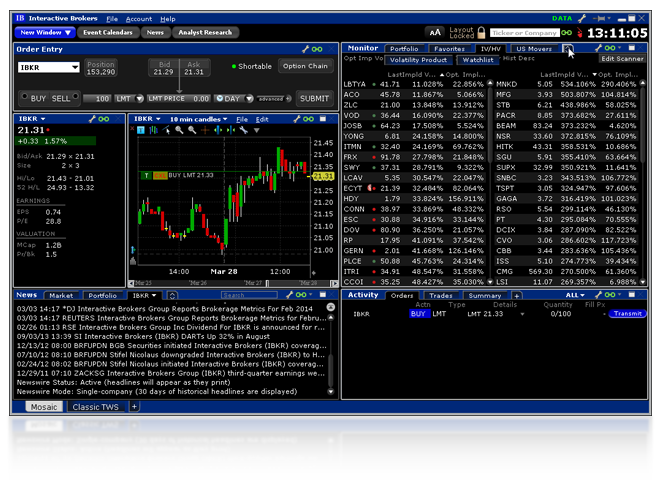Screen dimensions: 662x500
Task: Open the ALL filter dropdown in Activity panel
Action: click(575, 295)
